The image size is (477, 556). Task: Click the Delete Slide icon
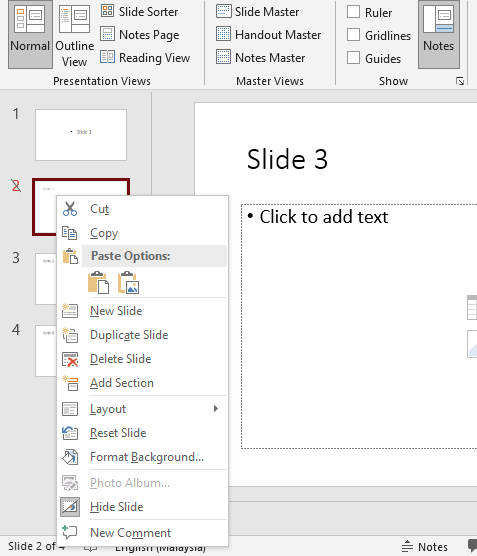(x=70, y=359)
